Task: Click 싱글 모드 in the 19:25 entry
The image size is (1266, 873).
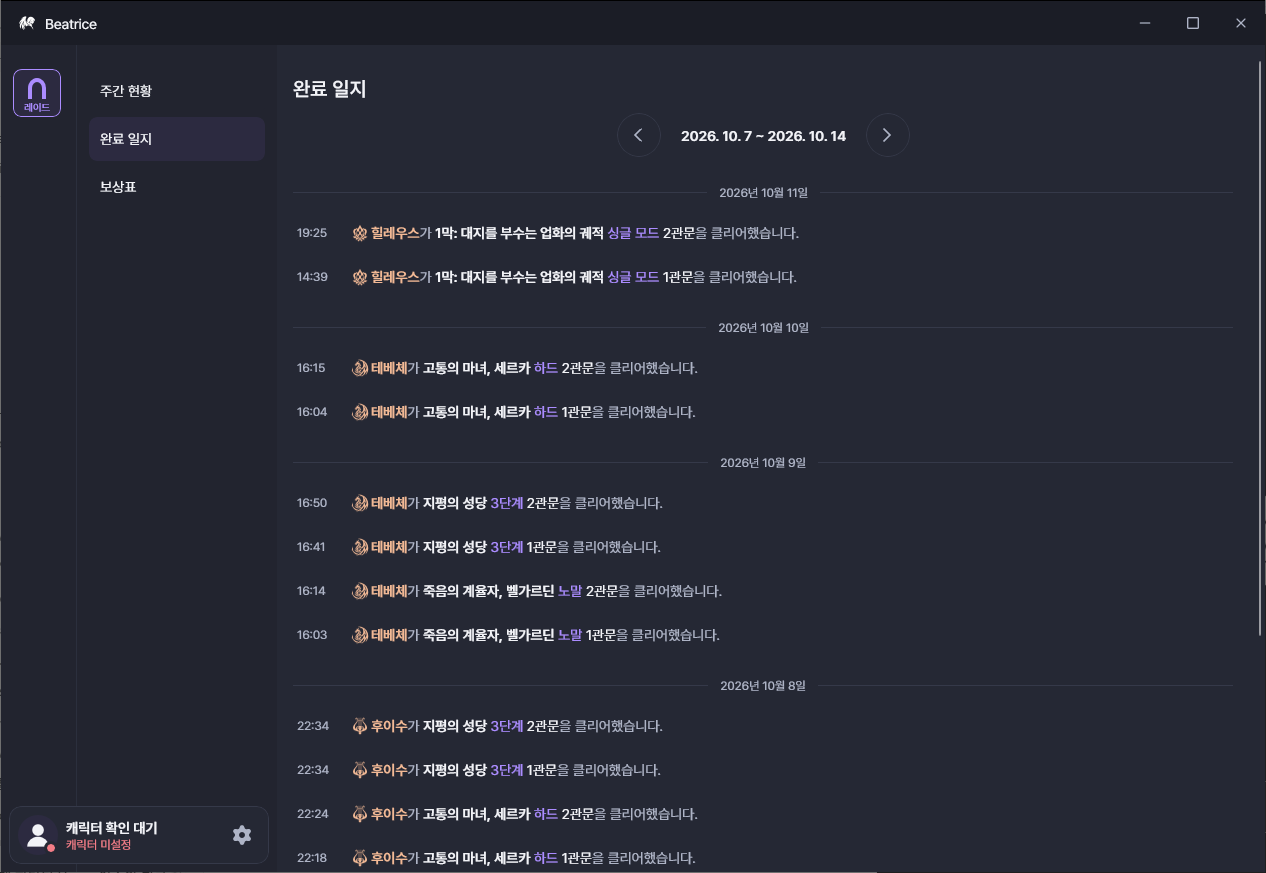Action: (x=633, y=233)
